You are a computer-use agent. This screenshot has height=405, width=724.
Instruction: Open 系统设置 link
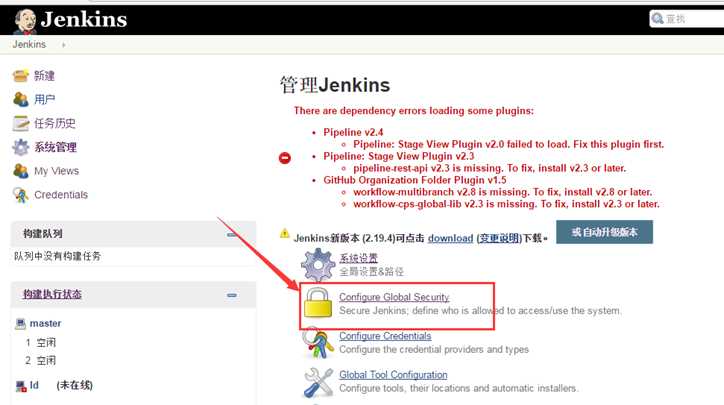(358, 258)
